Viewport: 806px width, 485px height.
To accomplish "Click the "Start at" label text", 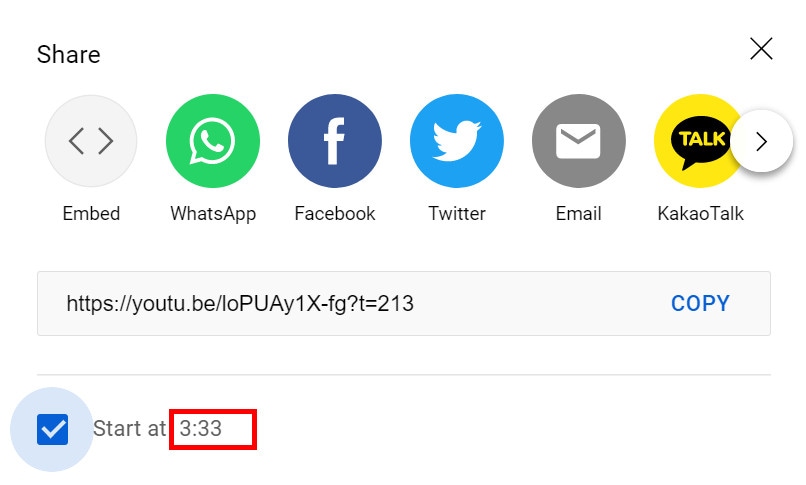I will (129, 428).
